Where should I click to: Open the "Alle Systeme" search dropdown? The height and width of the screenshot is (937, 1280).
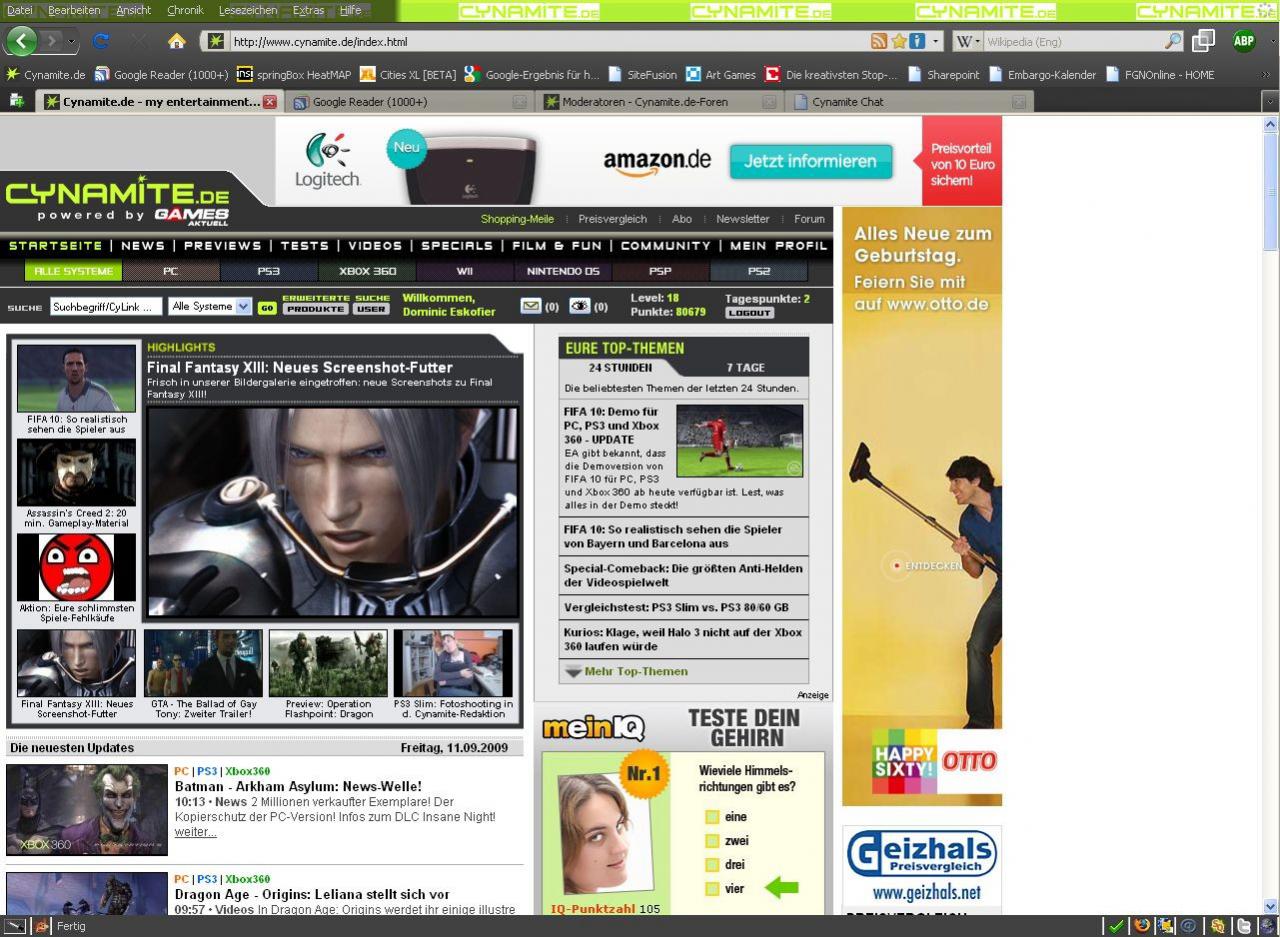pyautogui.click(x=210, y=307)
